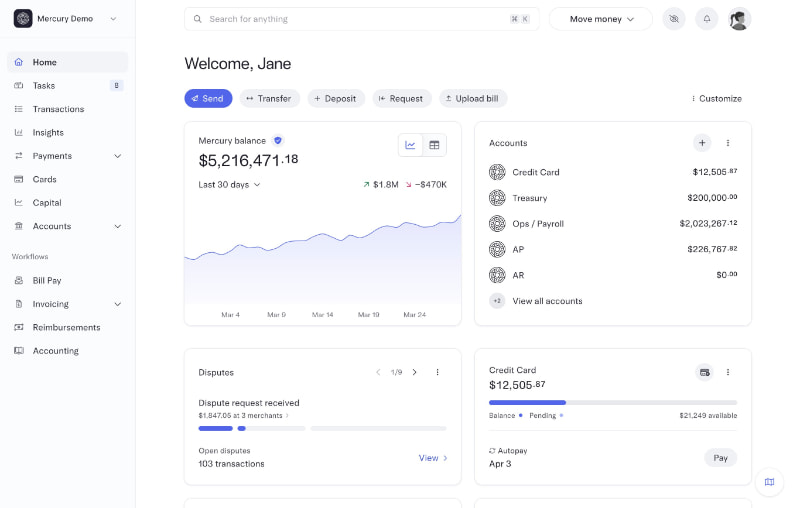Open Home in the sidebar

click(x=67, y=62)
